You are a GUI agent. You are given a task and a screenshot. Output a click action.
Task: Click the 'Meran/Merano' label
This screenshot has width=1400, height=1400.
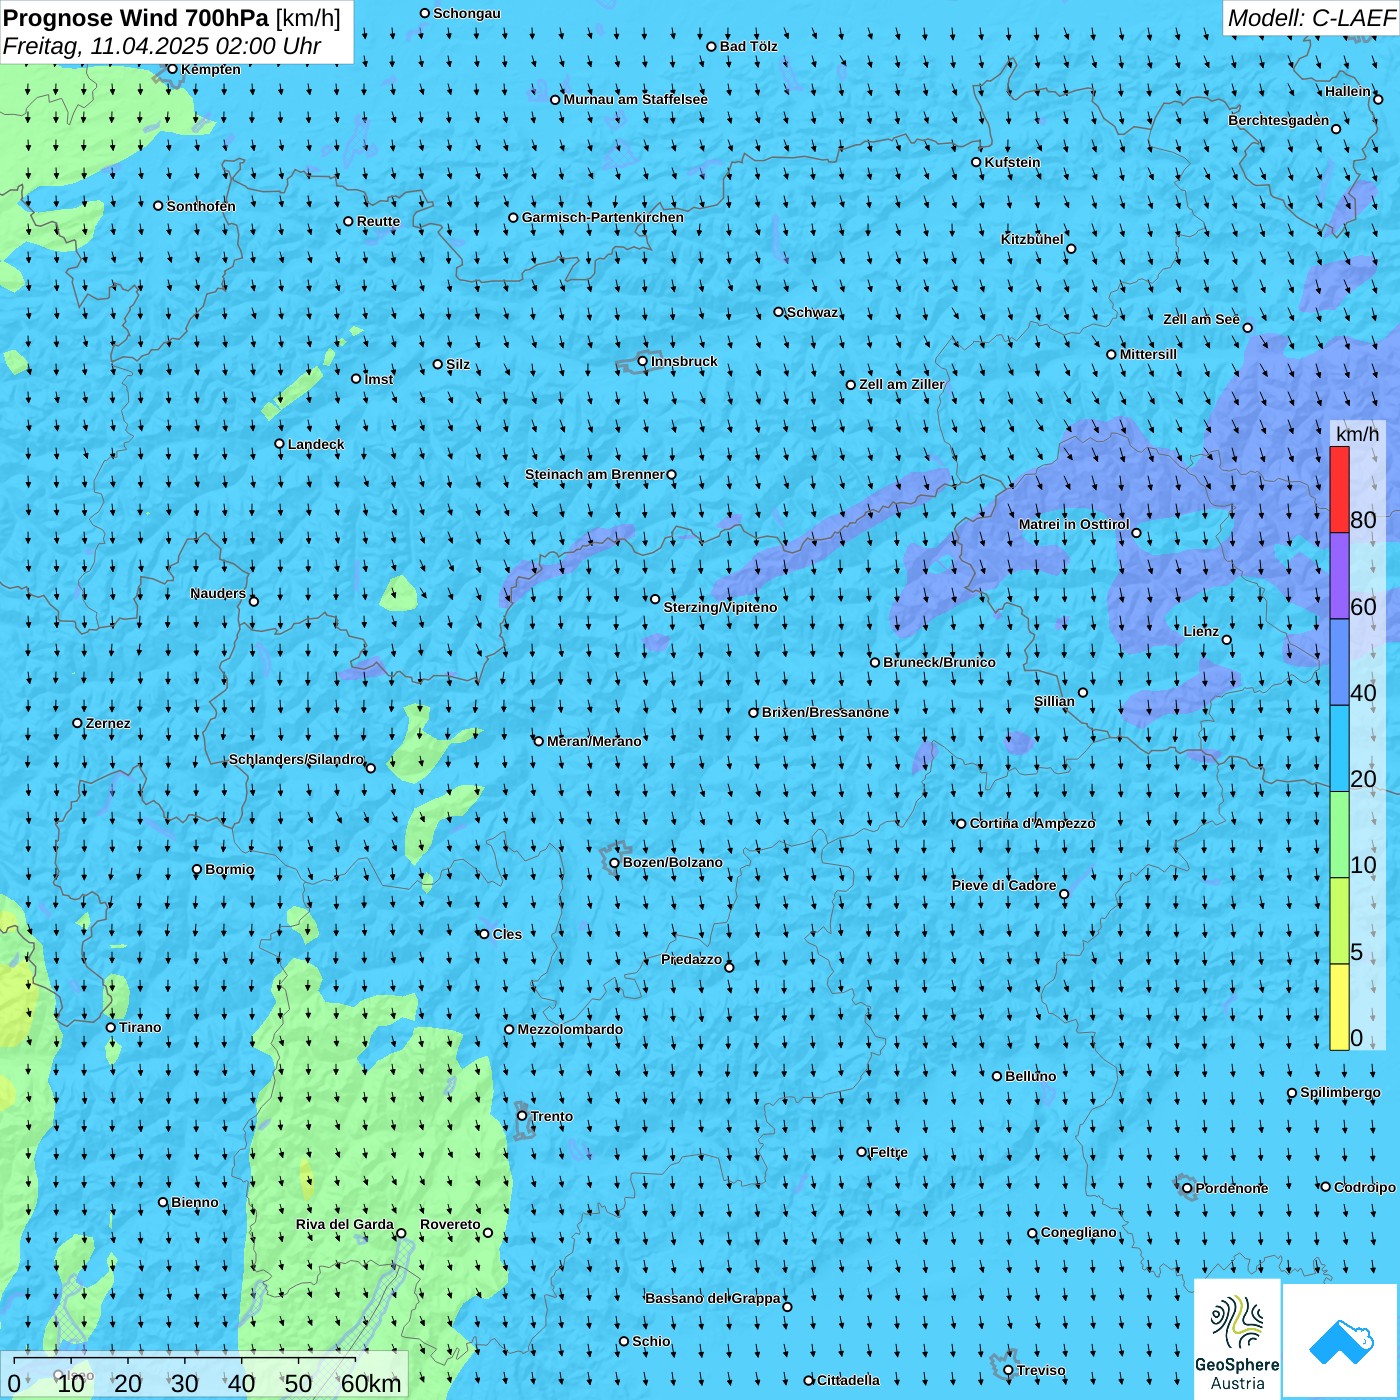click(x=594, y=741)
